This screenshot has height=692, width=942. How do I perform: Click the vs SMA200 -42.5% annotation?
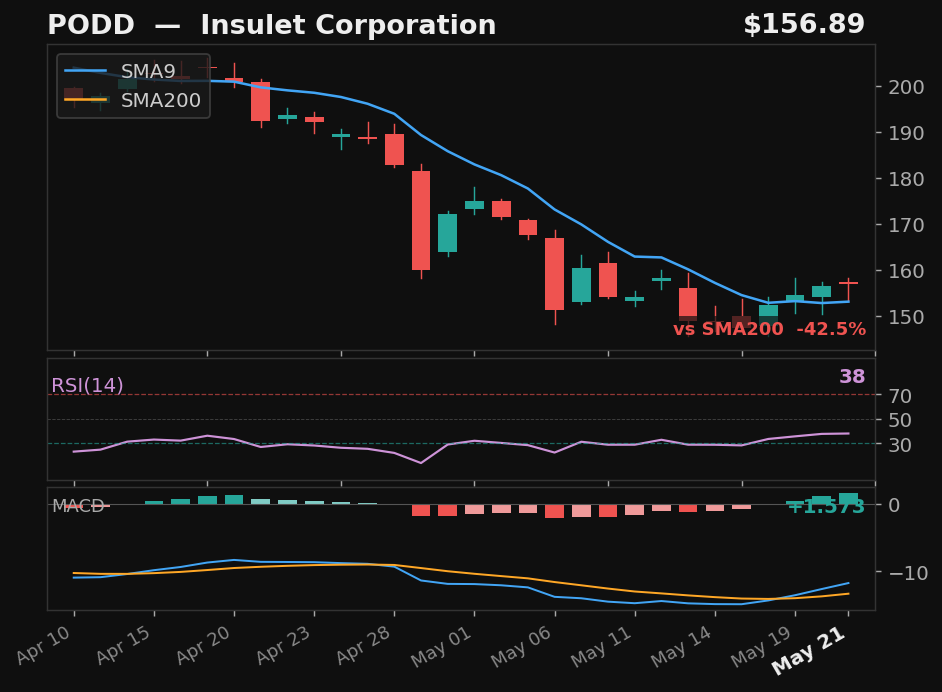pyautogui.click(x=769, y=329)
